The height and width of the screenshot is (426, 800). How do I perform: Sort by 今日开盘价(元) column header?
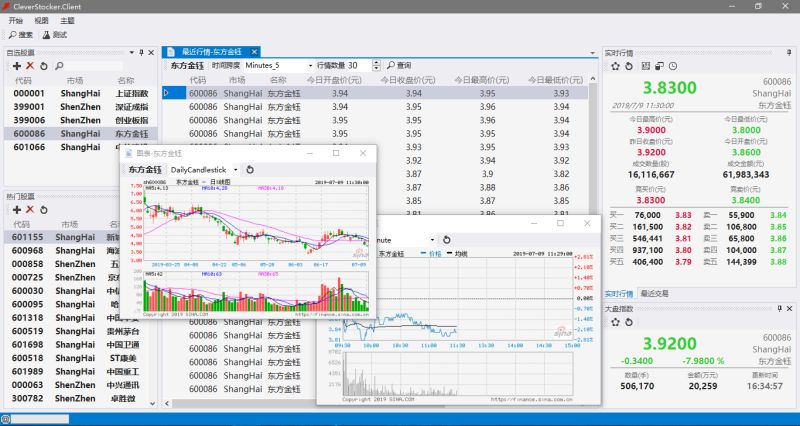pos(334,80)
